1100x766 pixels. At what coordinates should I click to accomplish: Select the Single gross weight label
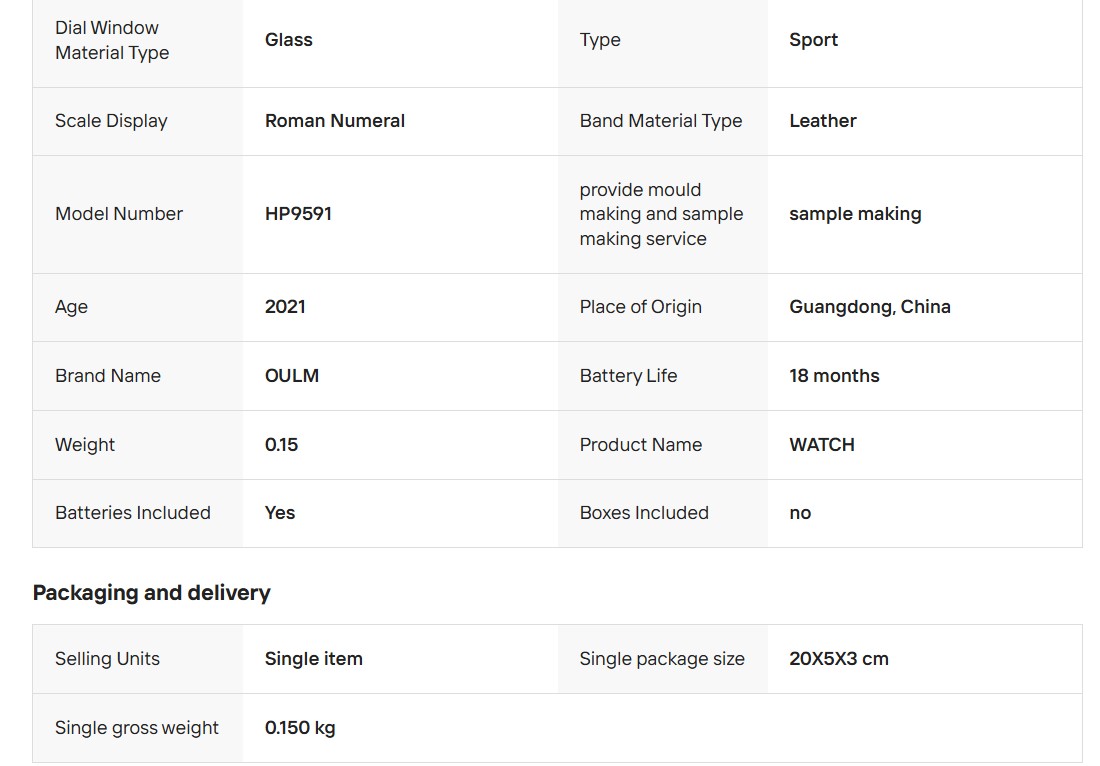(136, 728)
